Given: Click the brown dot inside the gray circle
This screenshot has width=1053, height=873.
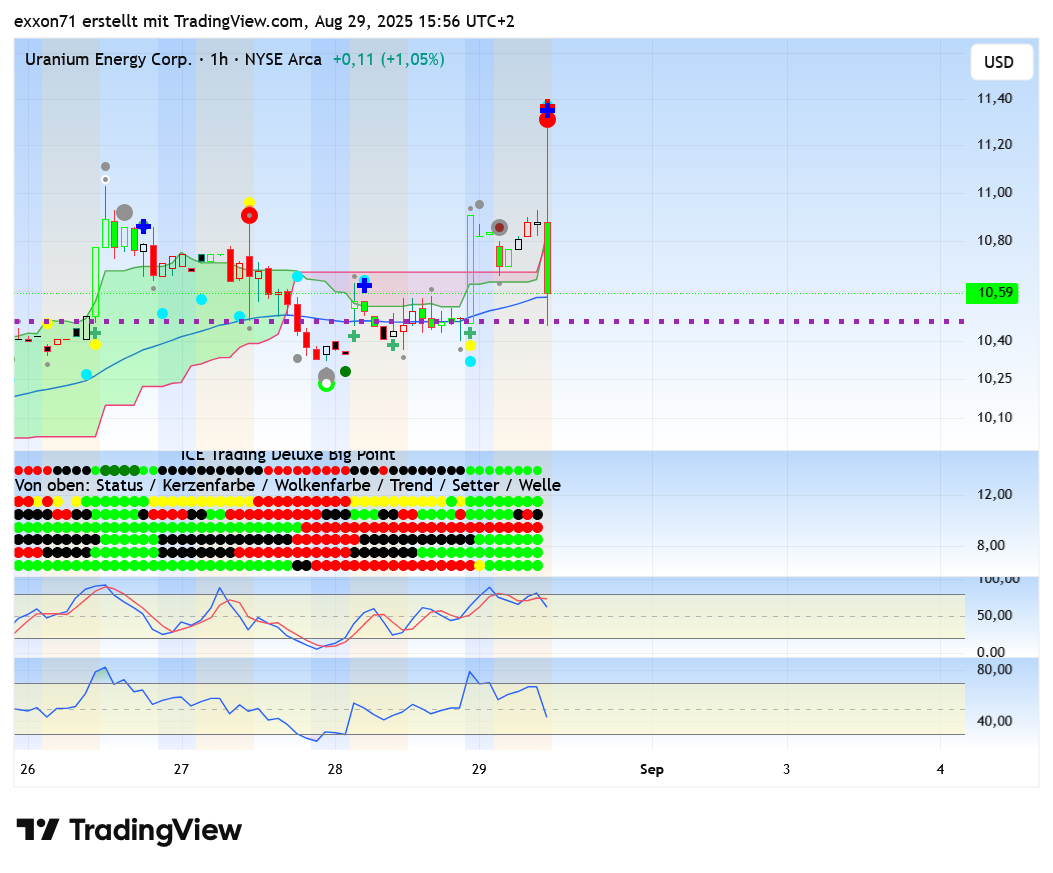Looking at the screenshot, I should point(499,228).
